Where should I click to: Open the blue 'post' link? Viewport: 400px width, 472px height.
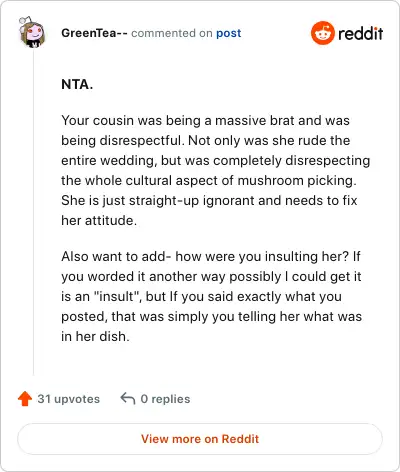(x=229, y=33)
